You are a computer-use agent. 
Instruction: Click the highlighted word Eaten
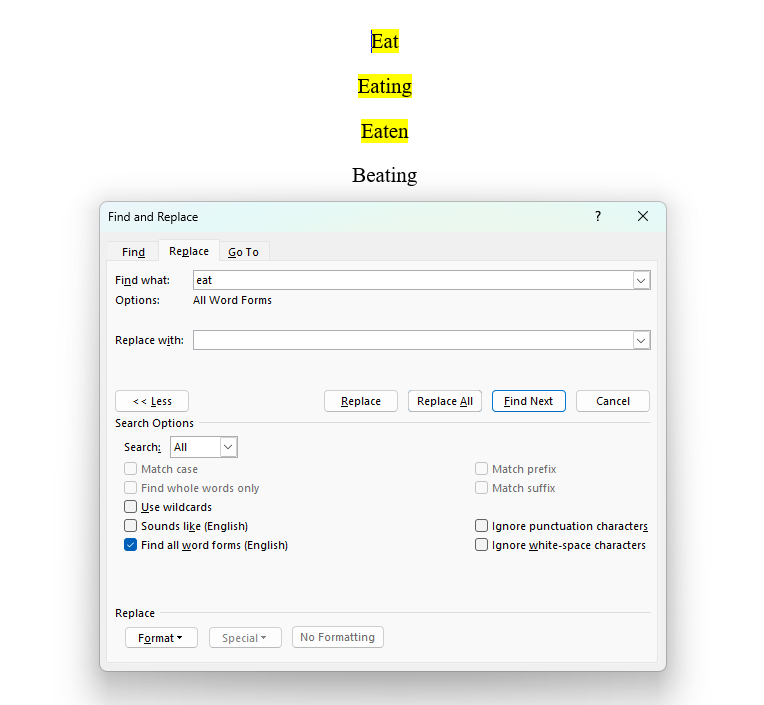point(384,131)
